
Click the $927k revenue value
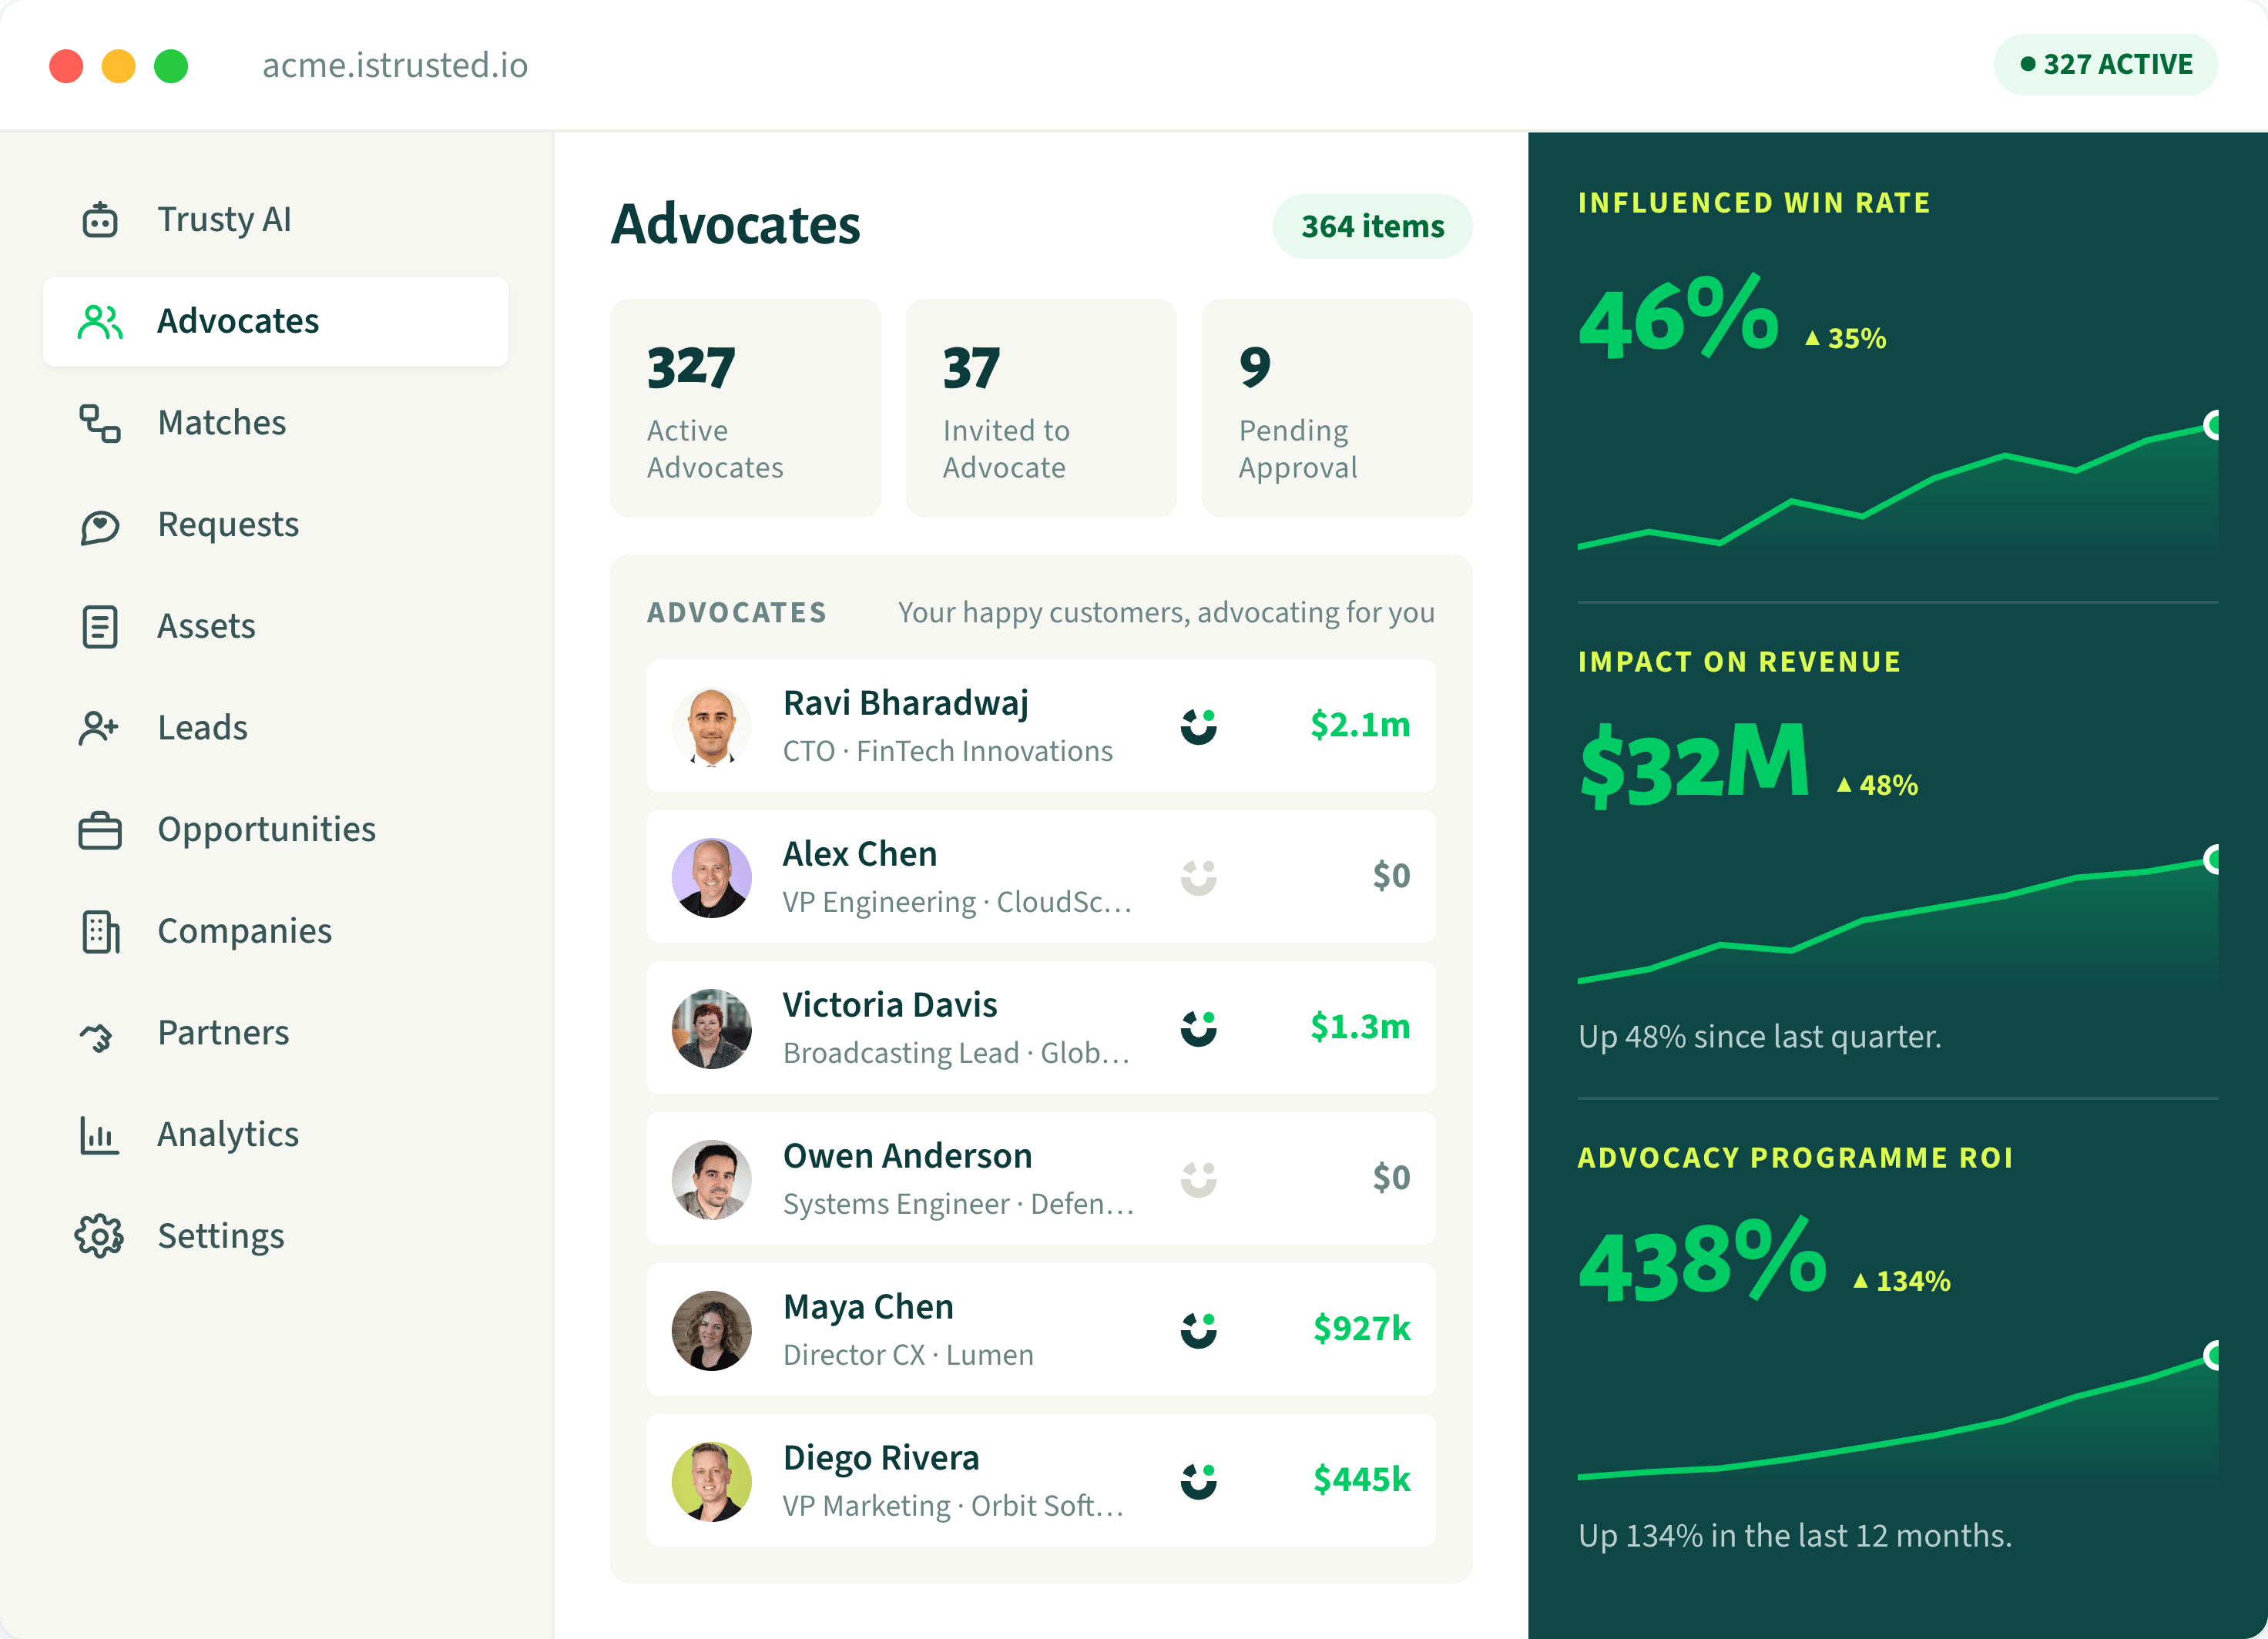[x=1362, y=1328]
